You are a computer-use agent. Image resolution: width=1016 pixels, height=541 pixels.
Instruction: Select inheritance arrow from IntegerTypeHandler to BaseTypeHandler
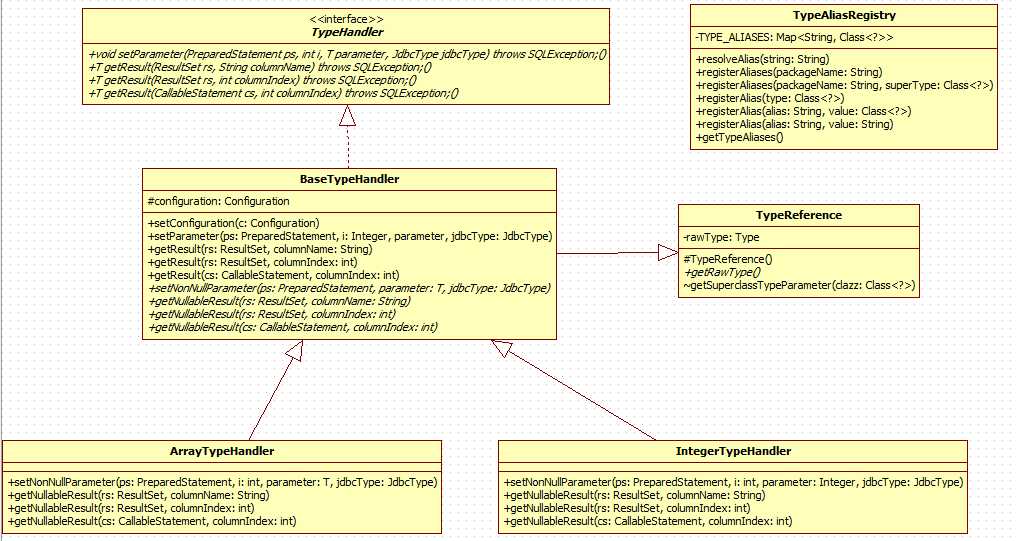point(574,390)
